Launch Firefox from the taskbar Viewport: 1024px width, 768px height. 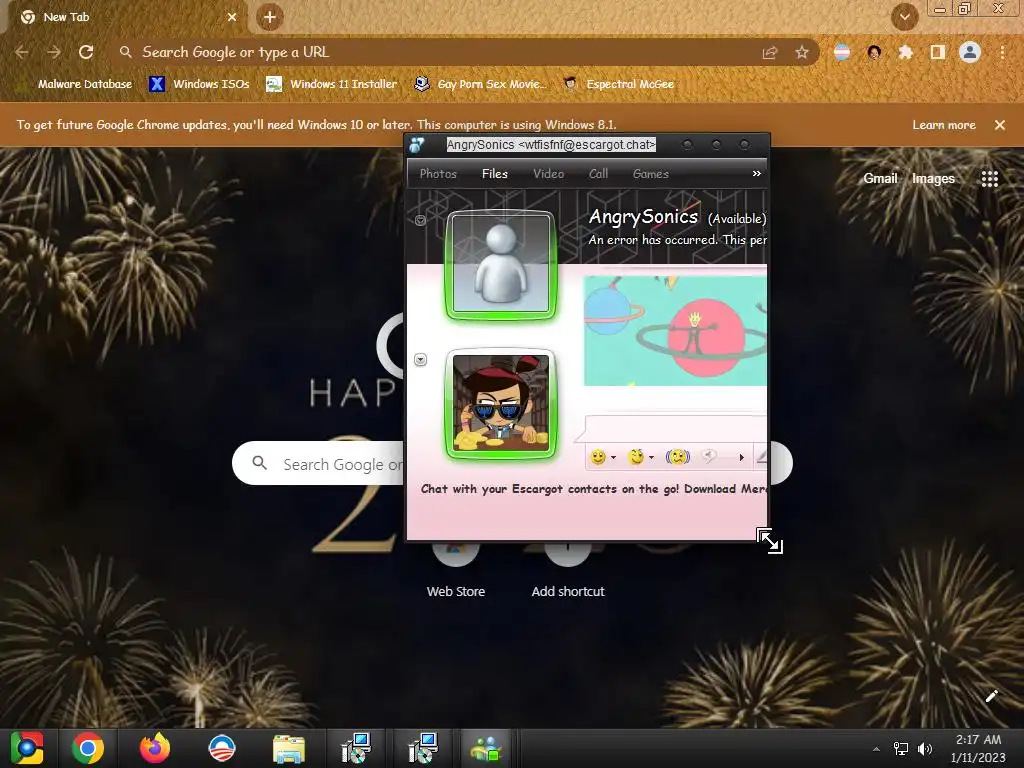(x=155, y=748)
